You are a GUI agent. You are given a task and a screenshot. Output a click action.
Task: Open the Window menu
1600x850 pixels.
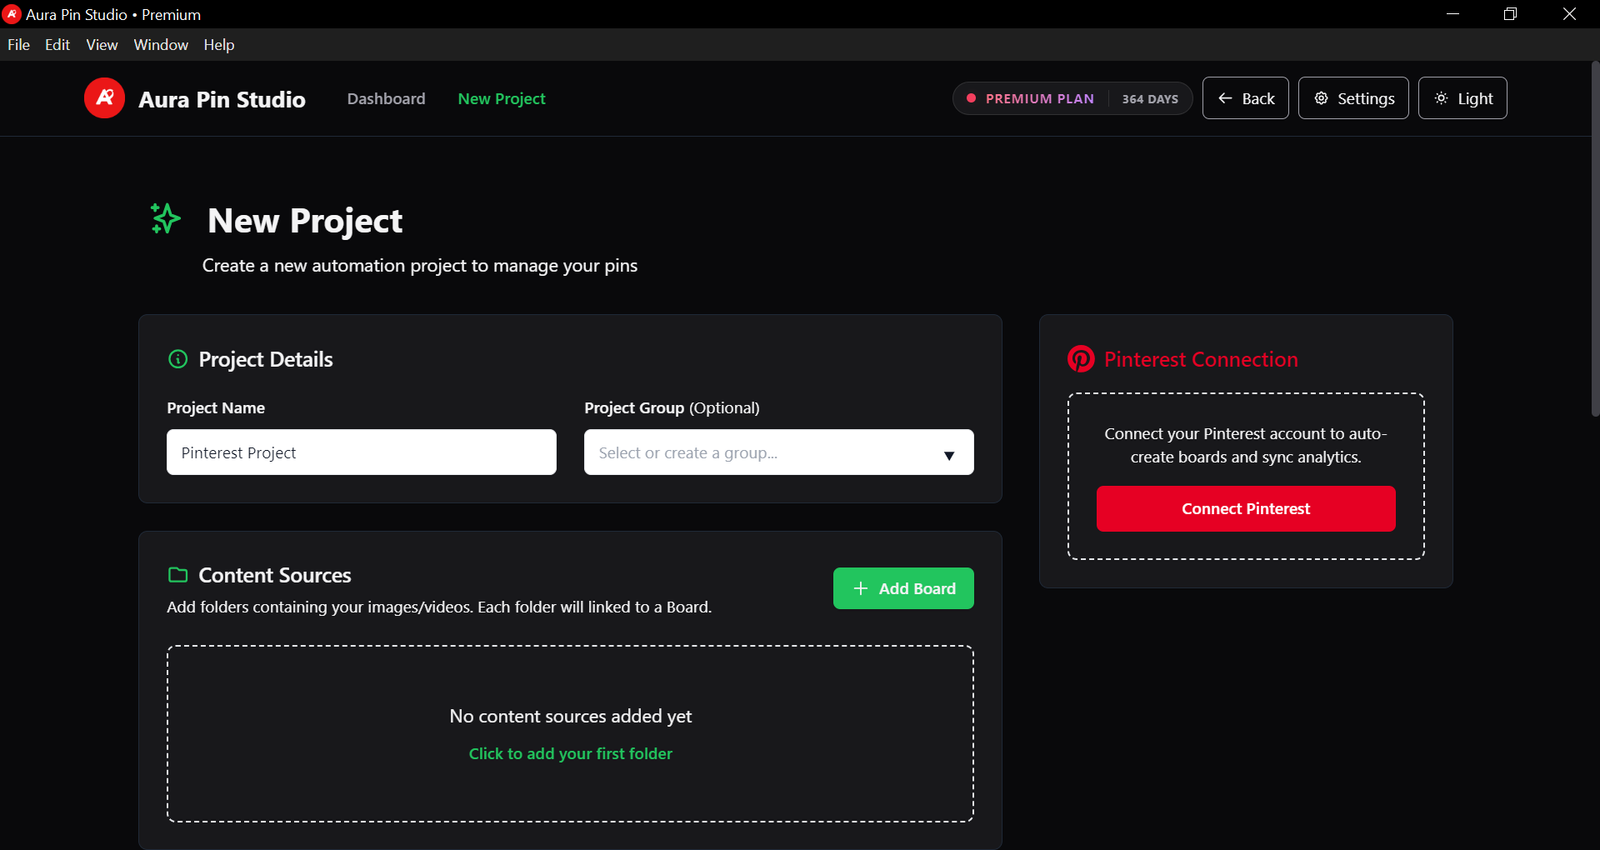click(161, 45)
